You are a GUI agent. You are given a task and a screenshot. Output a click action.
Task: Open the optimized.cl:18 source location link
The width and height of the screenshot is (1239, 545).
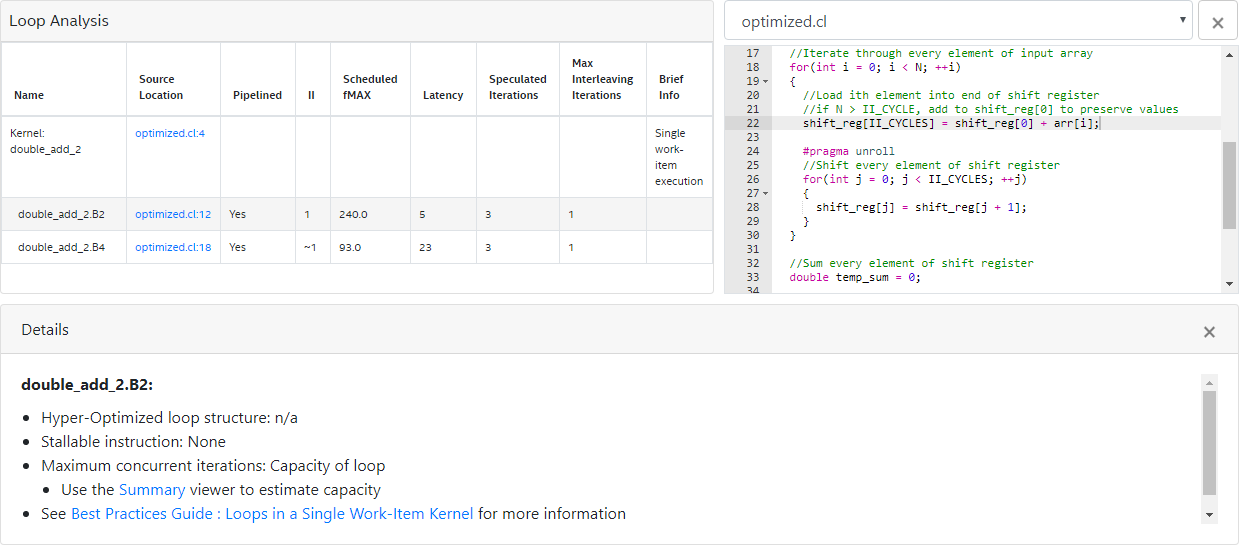pos(173,247)
